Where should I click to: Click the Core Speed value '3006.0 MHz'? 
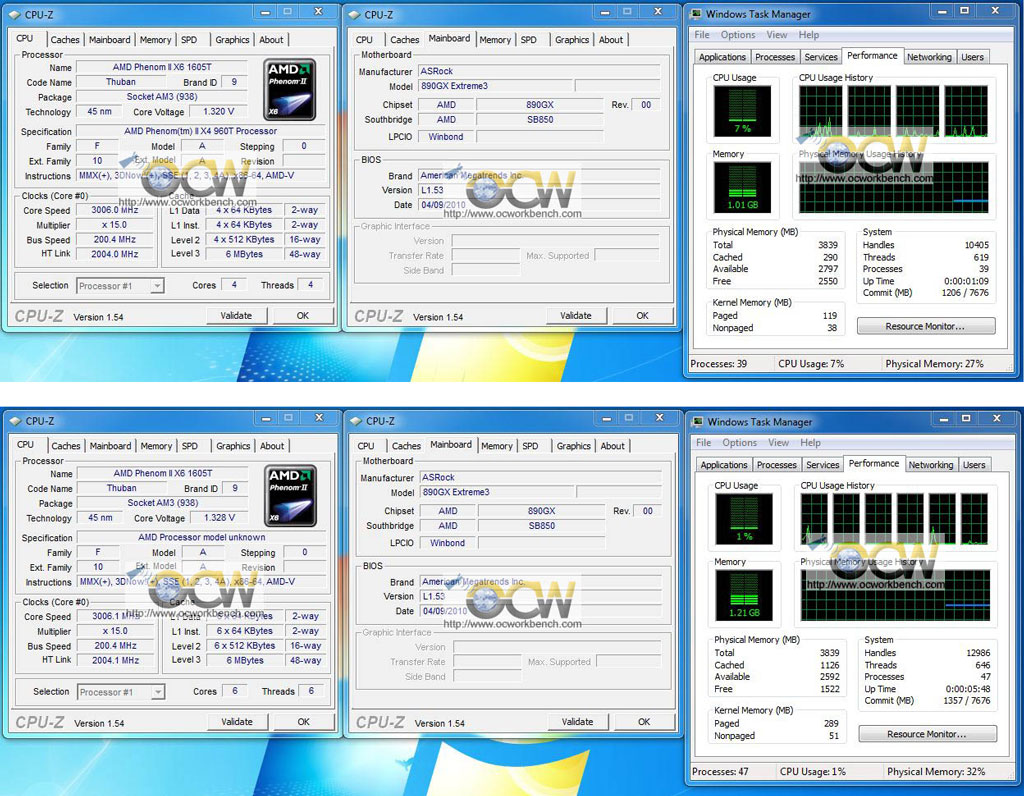click(114, 210)
